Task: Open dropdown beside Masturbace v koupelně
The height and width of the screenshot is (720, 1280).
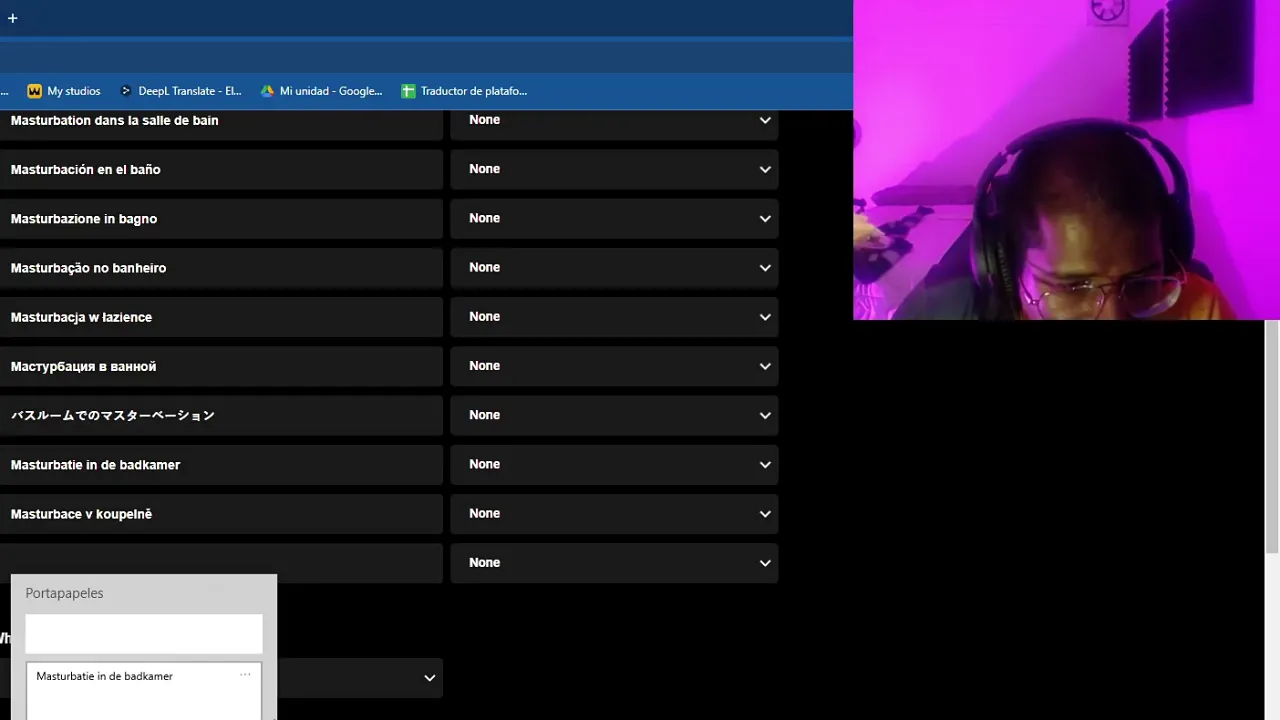Action: pos(614,514)
